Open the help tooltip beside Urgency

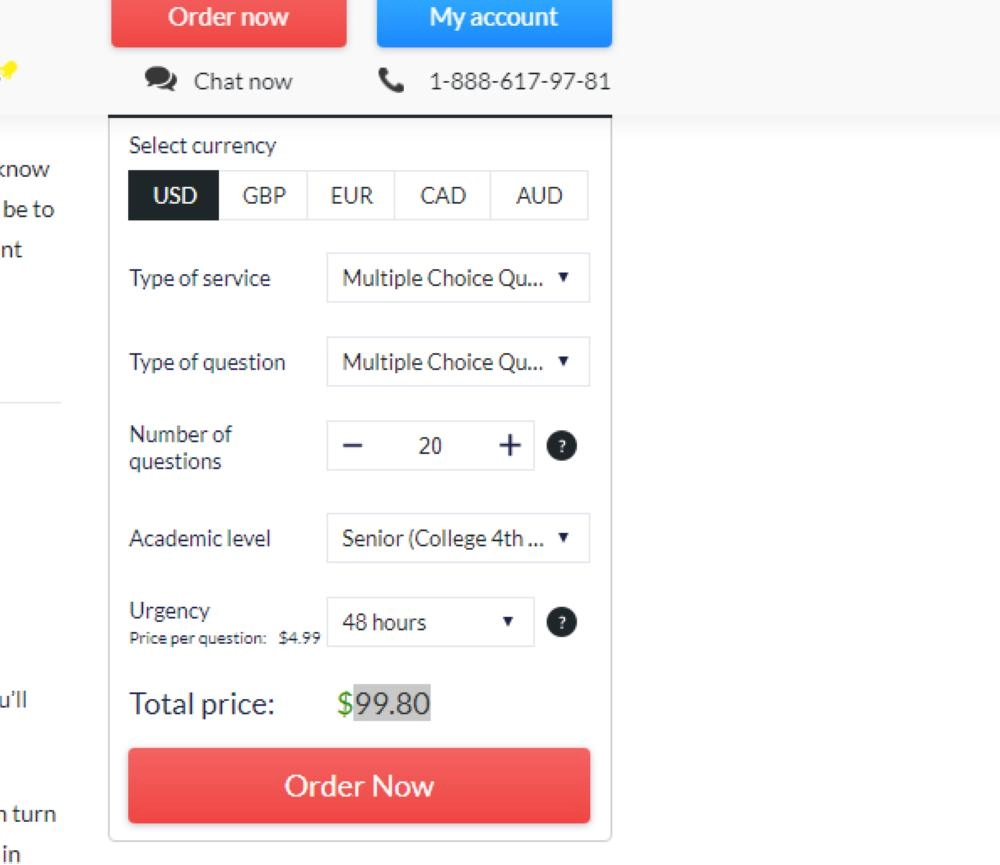pyautogui.click(x=562, y=622)
